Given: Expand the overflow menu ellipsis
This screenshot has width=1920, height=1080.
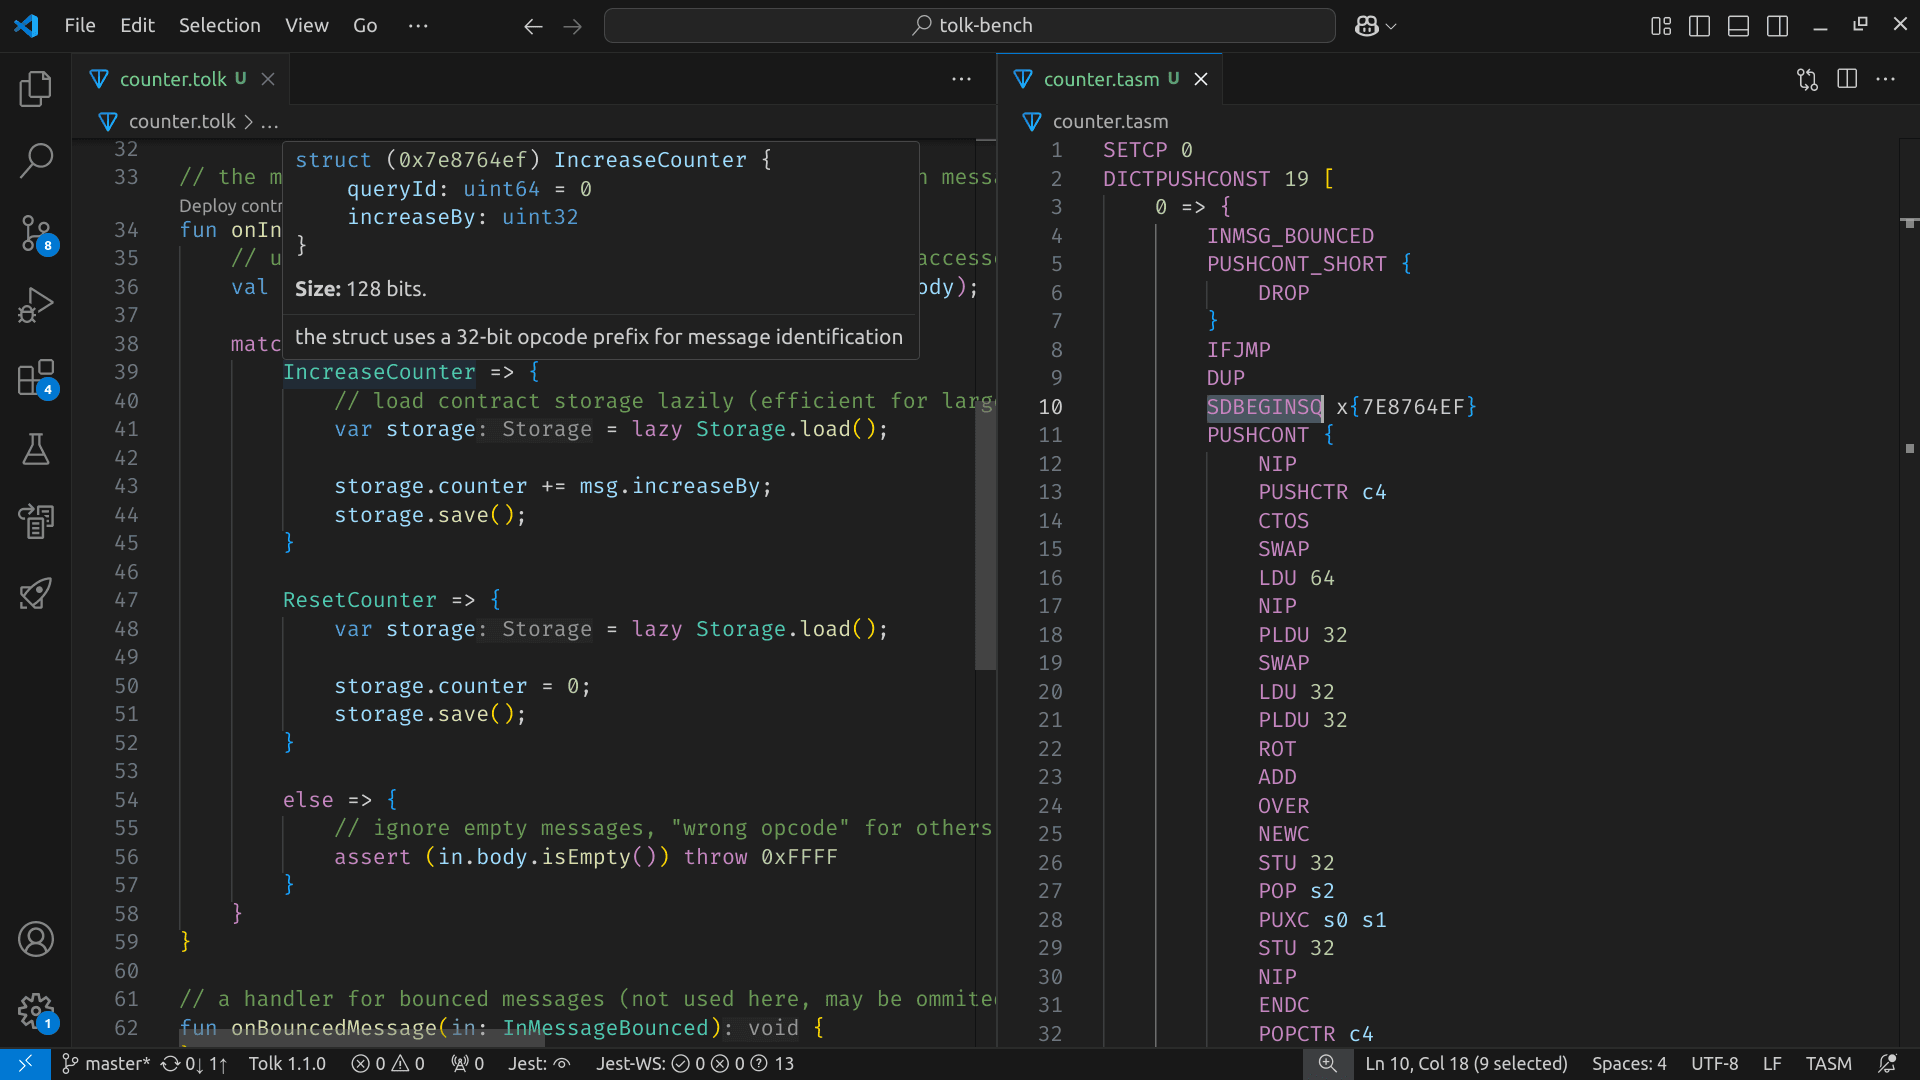Looking at the screenshot, I should tap(418, 25).
